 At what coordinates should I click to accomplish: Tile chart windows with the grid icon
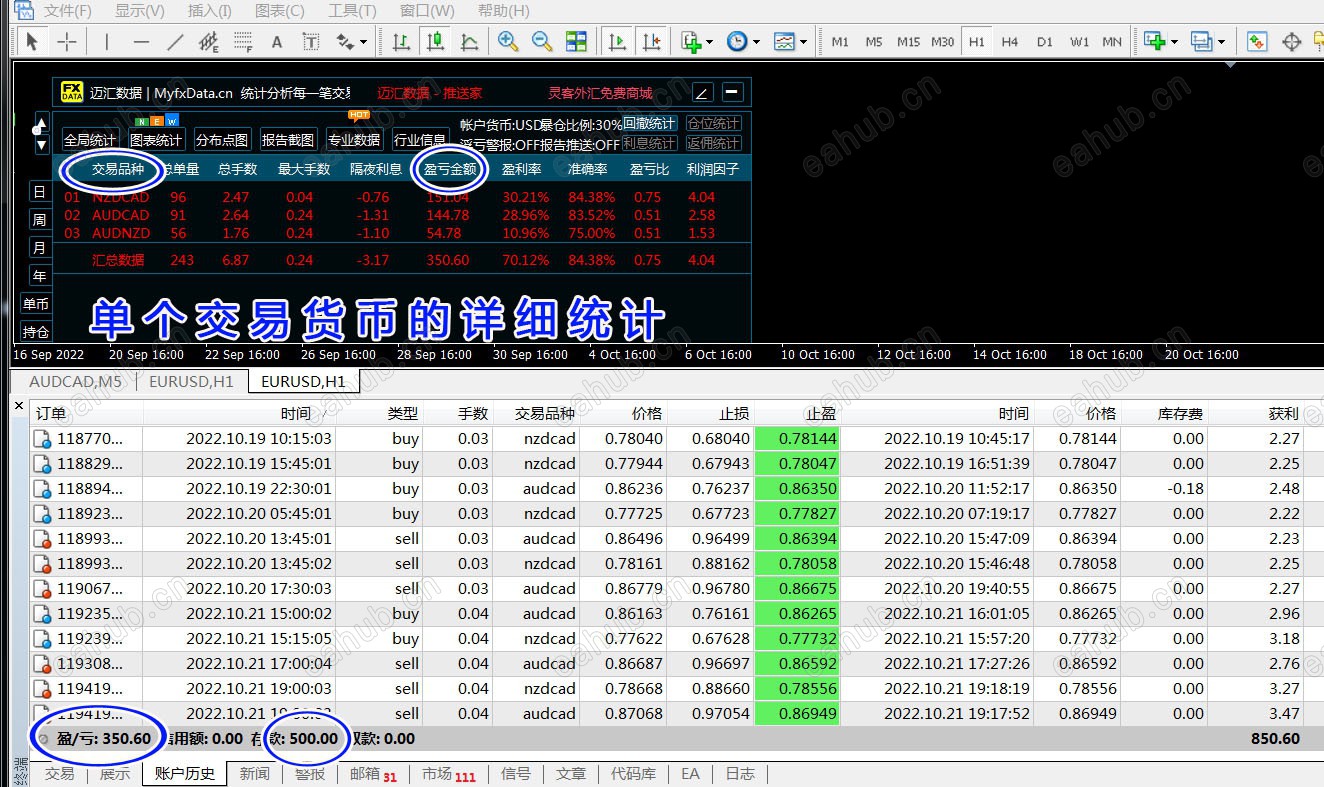576,42
